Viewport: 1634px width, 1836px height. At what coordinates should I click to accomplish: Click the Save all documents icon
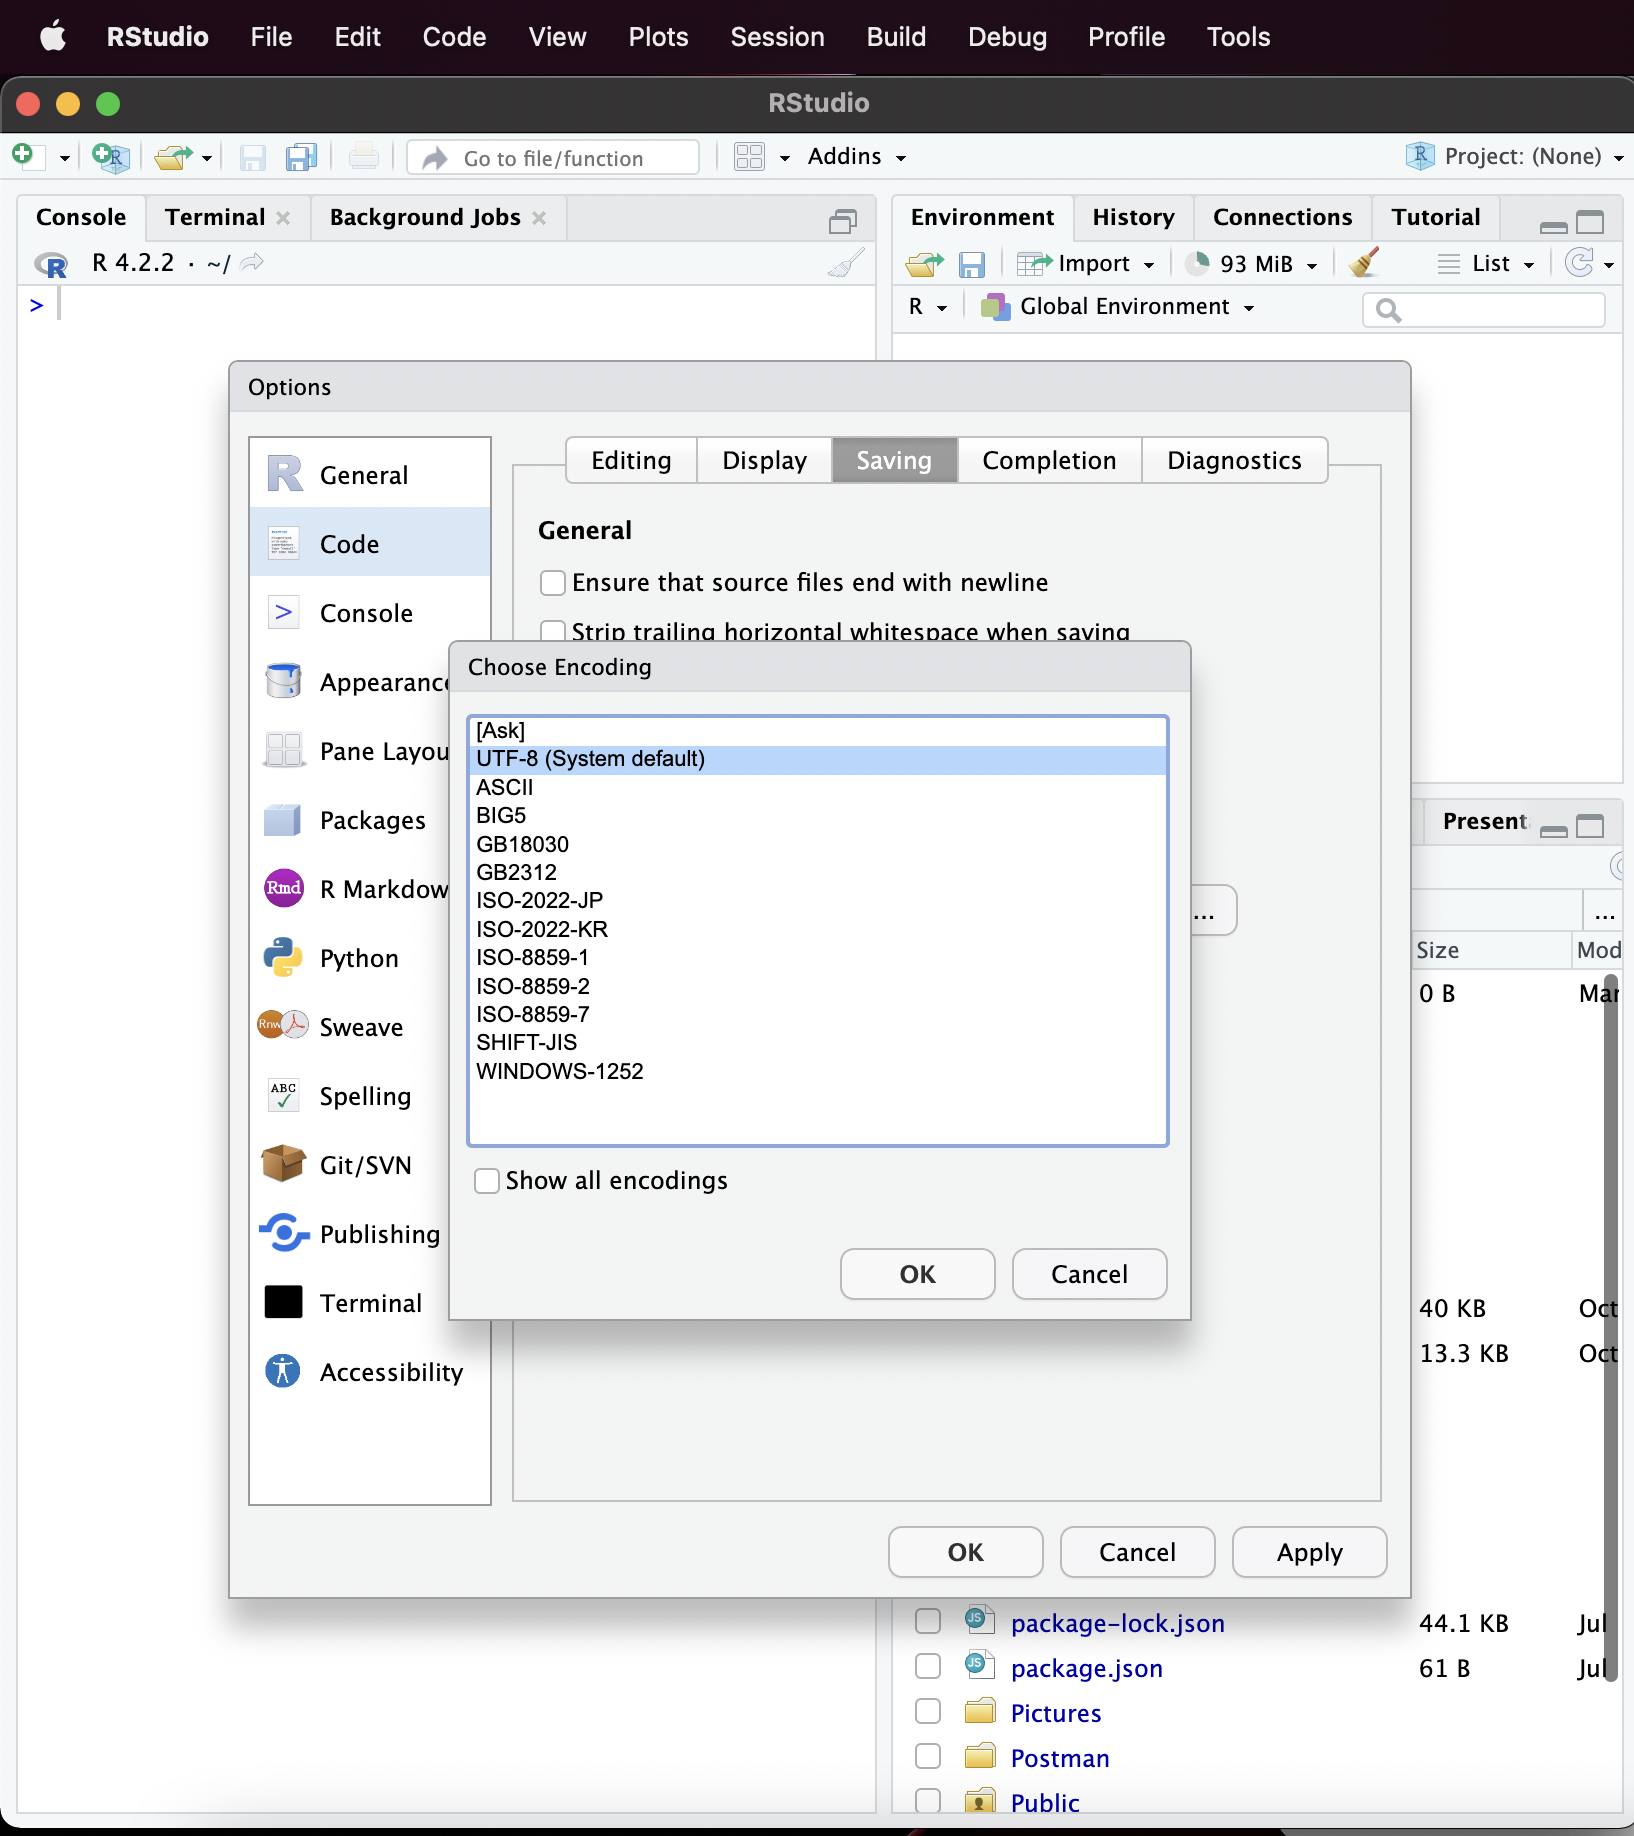(x=301, y=157)
